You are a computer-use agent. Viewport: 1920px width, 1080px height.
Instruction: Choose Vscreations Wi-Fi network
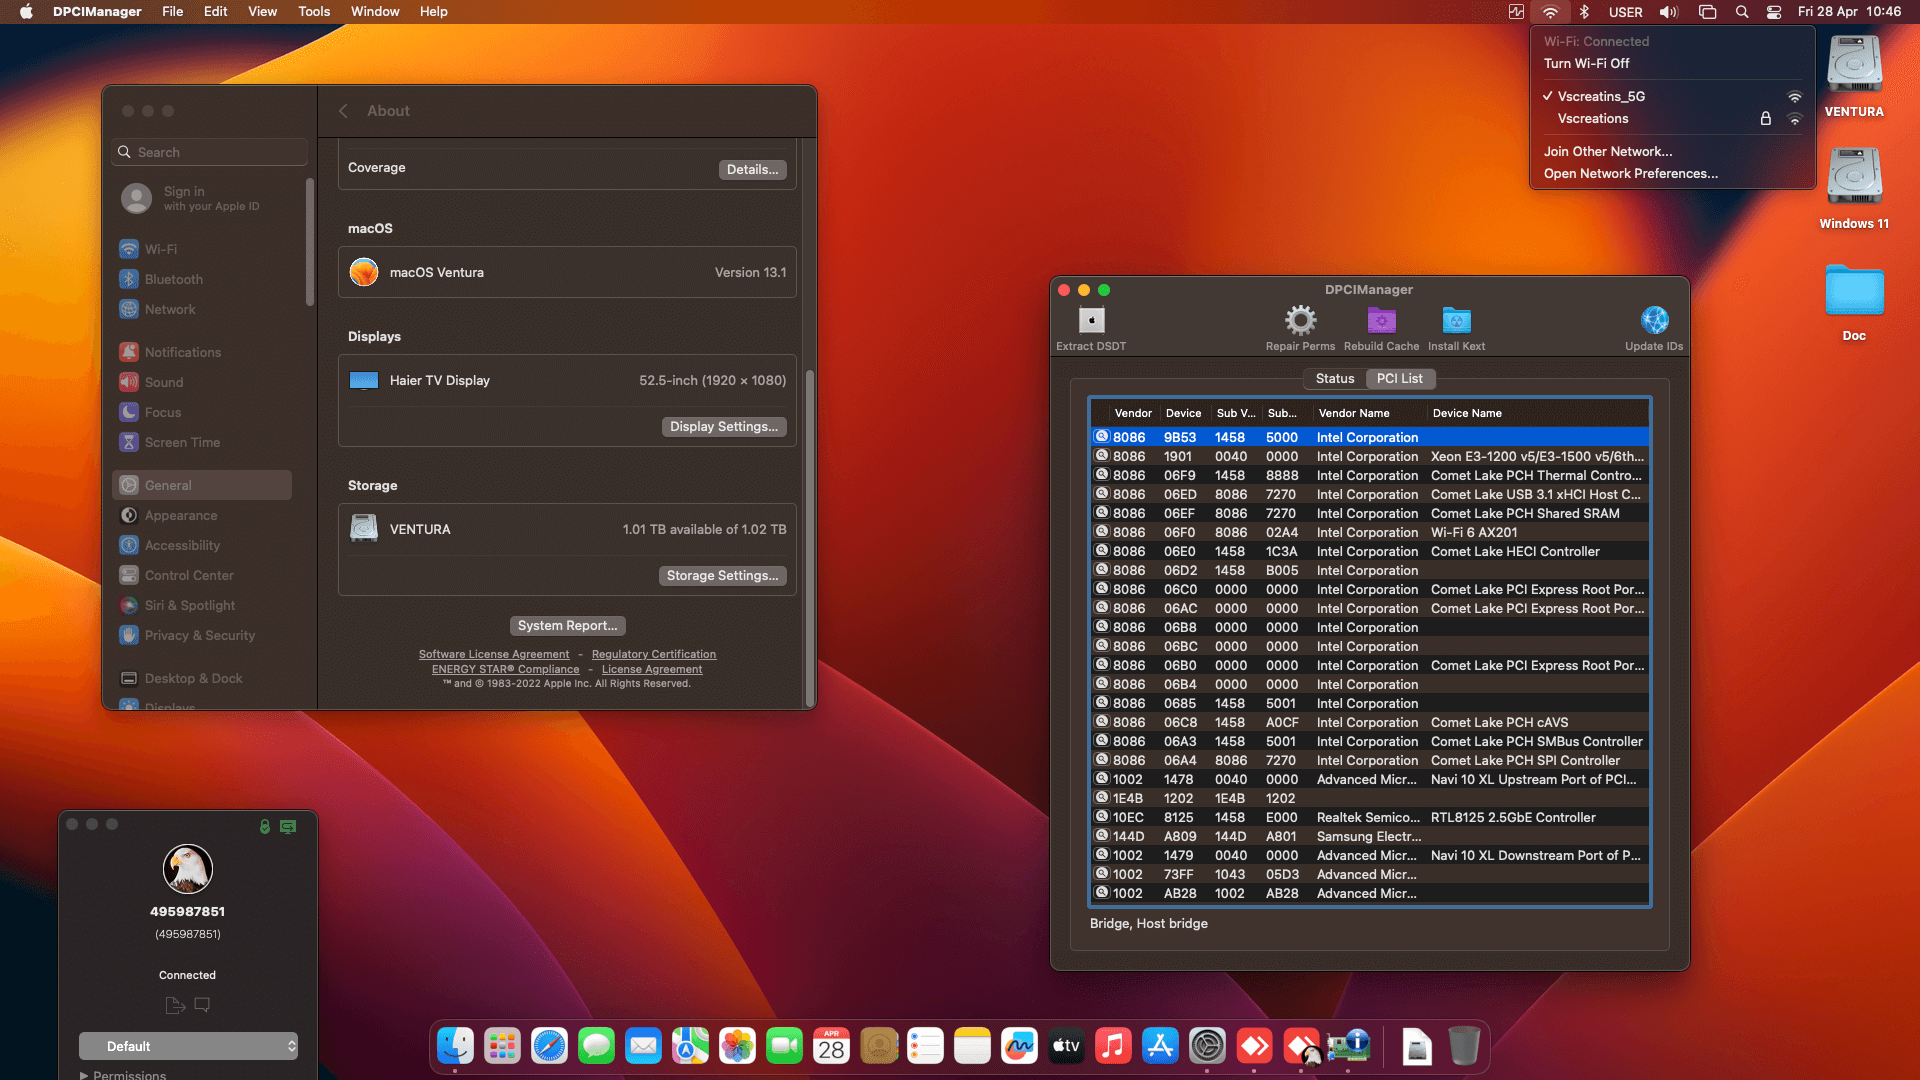click(1672, 118)
